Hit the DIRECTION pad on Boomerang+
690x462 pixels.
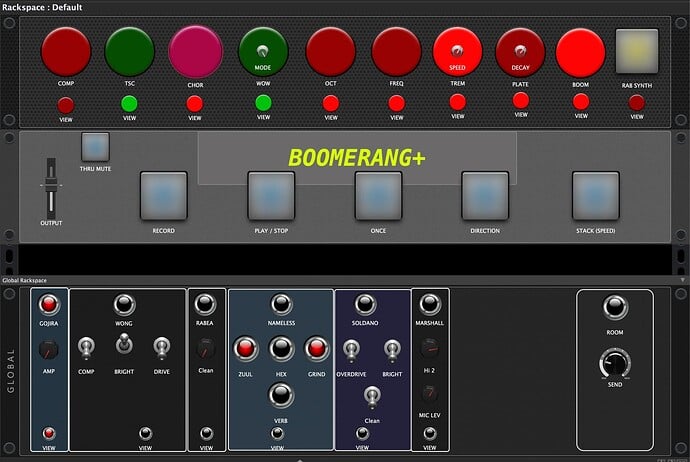click(x=485, y=196)
